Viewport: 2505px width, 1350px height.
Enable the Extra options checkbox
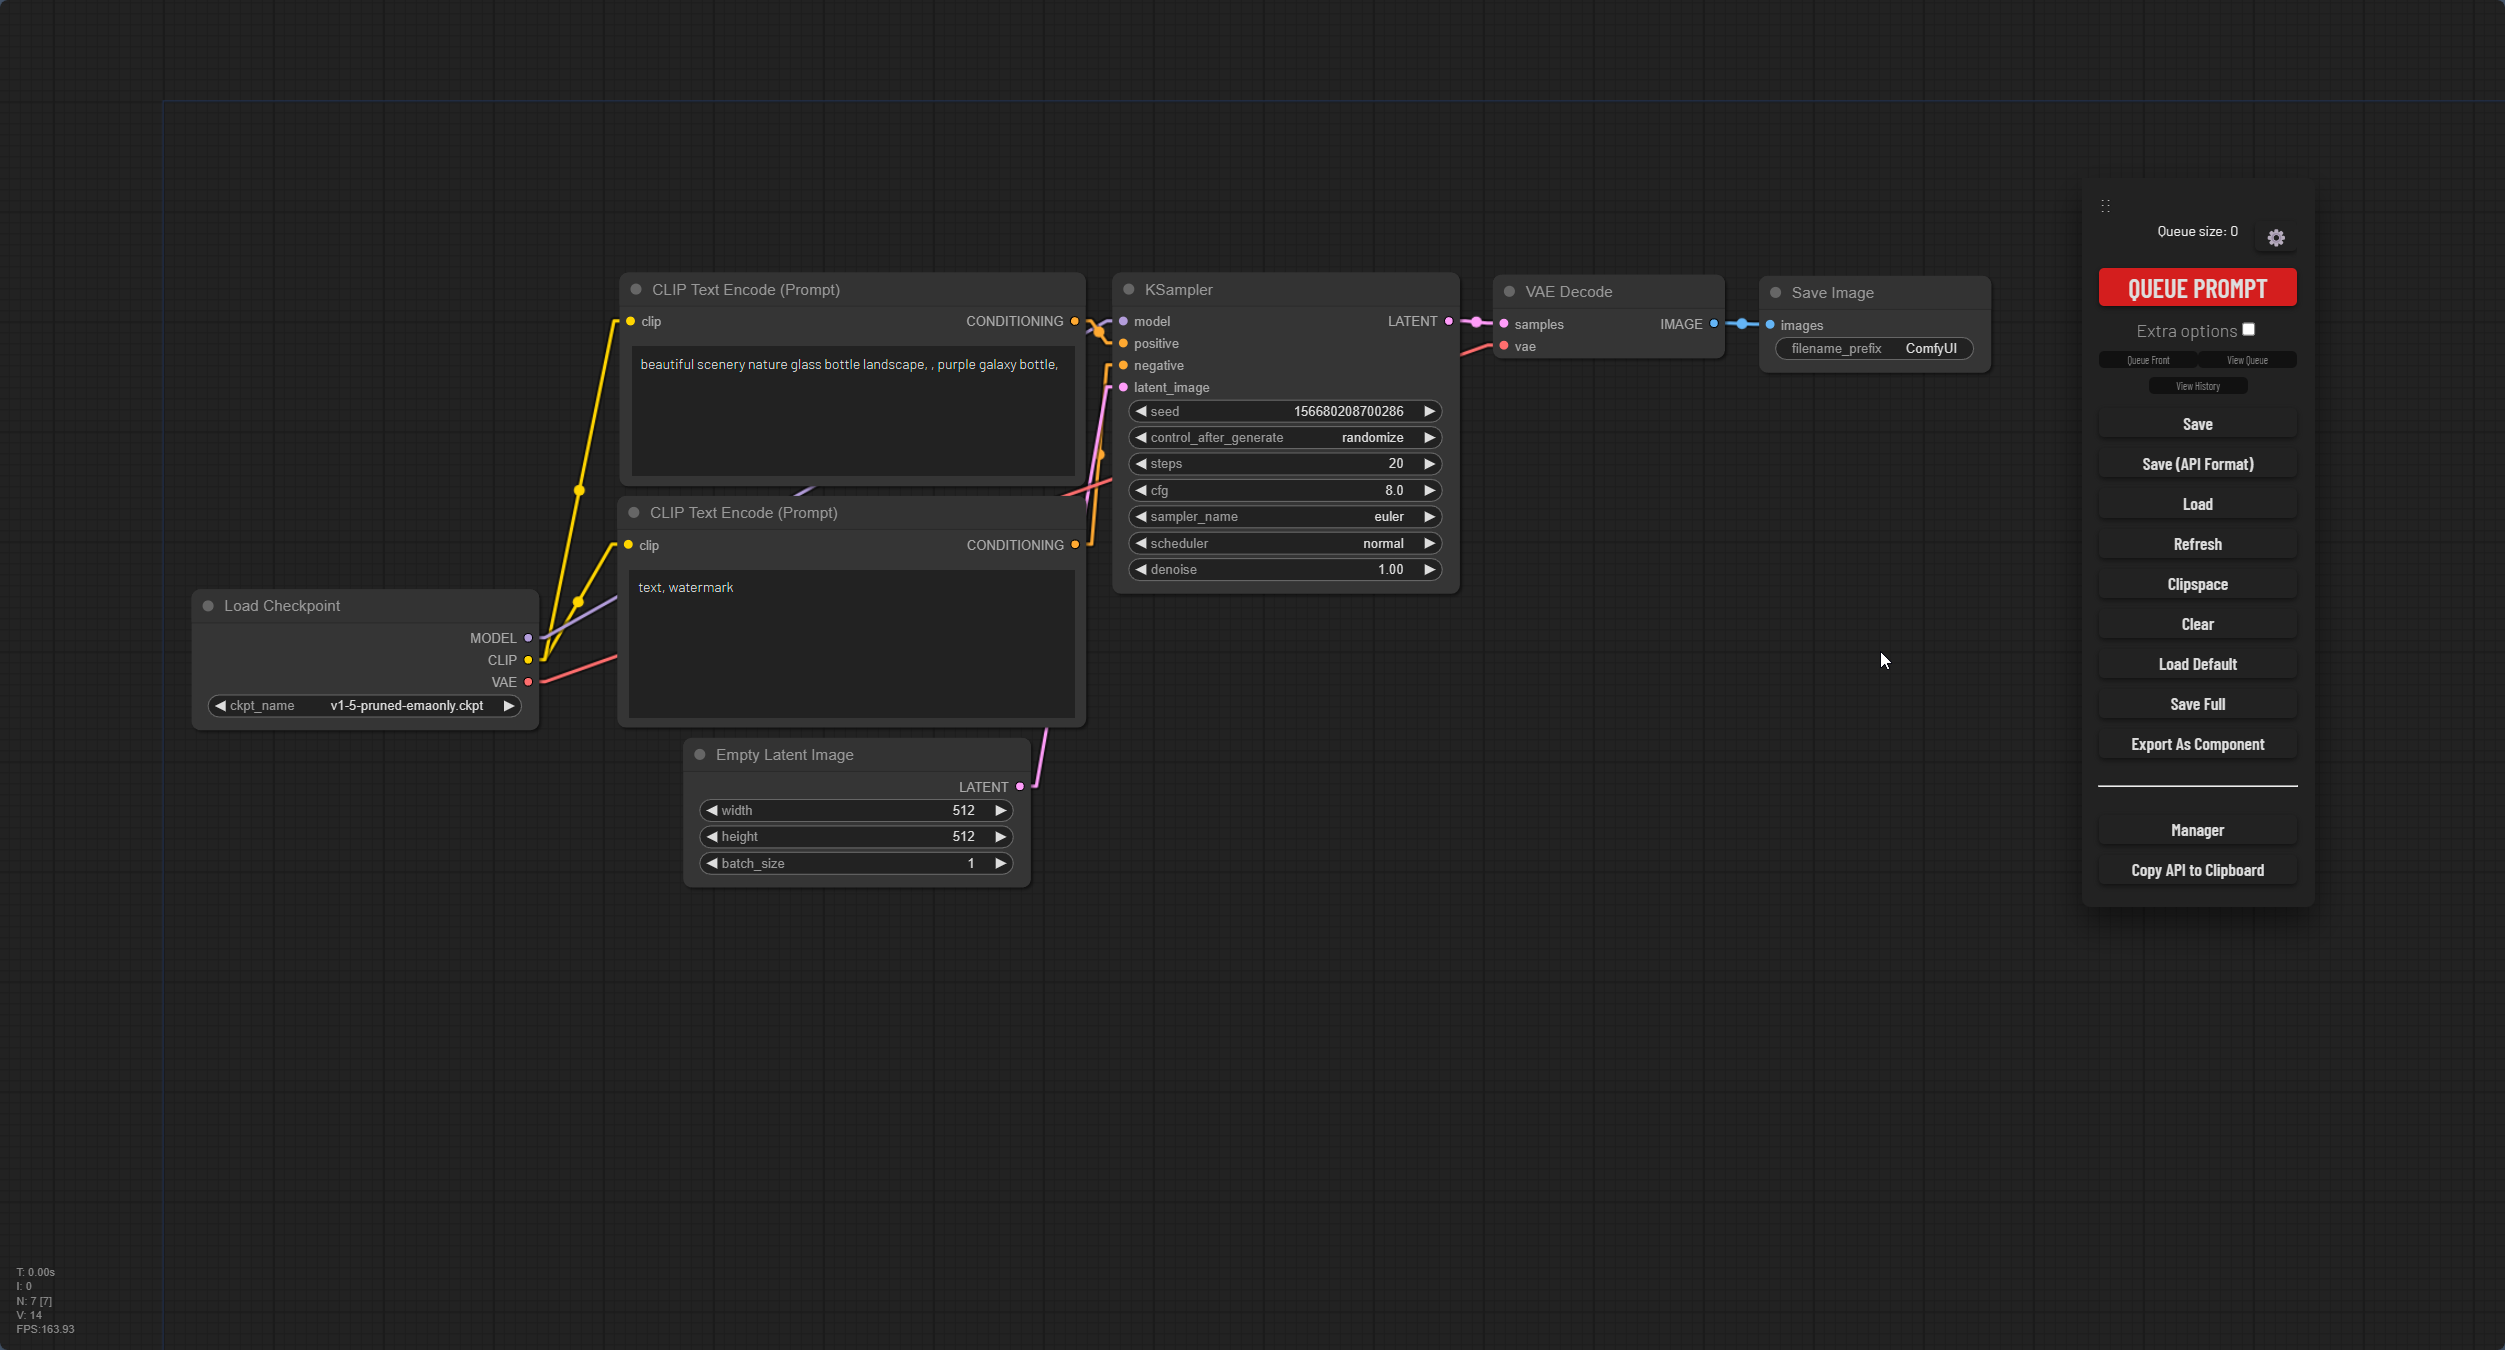(x=2248, y=330)
